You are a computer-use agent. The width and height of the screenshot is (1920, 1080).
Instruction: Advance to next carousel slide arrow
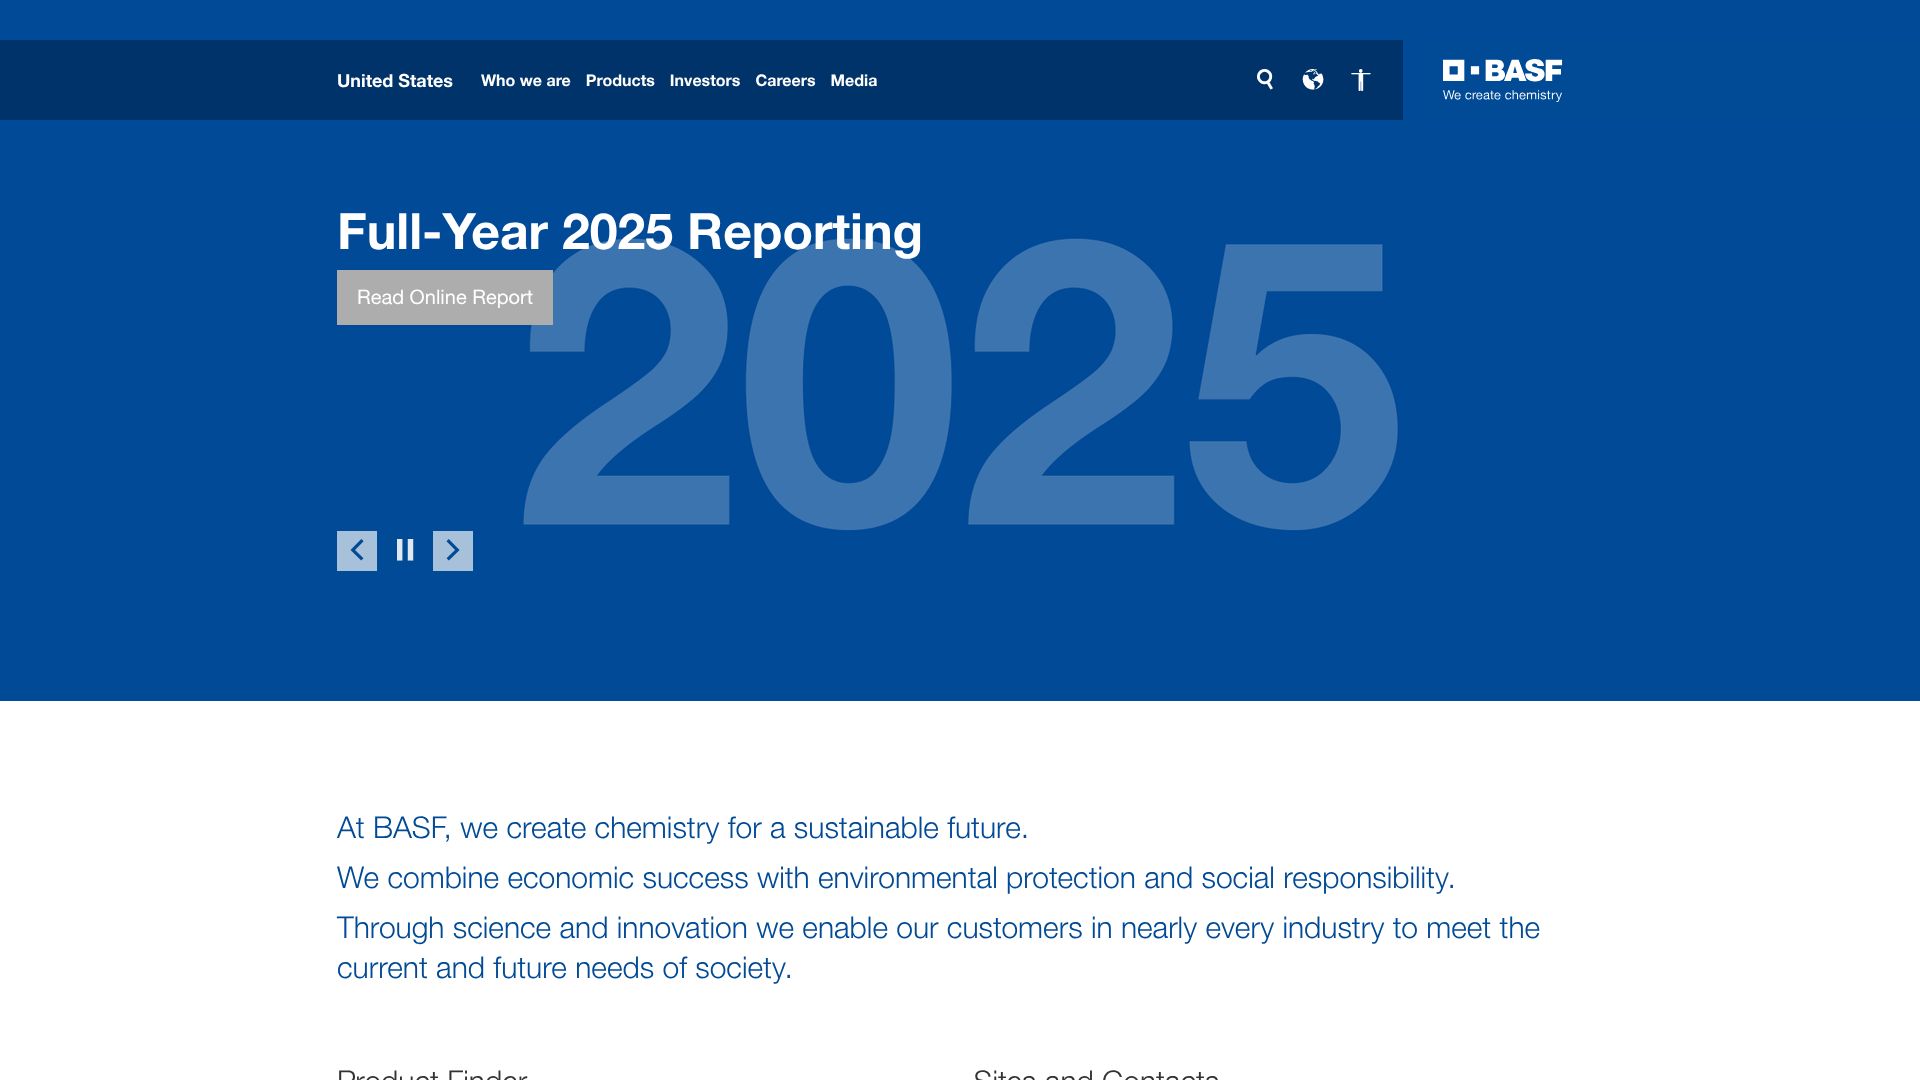pyautogui.click(x=453, y=551)
